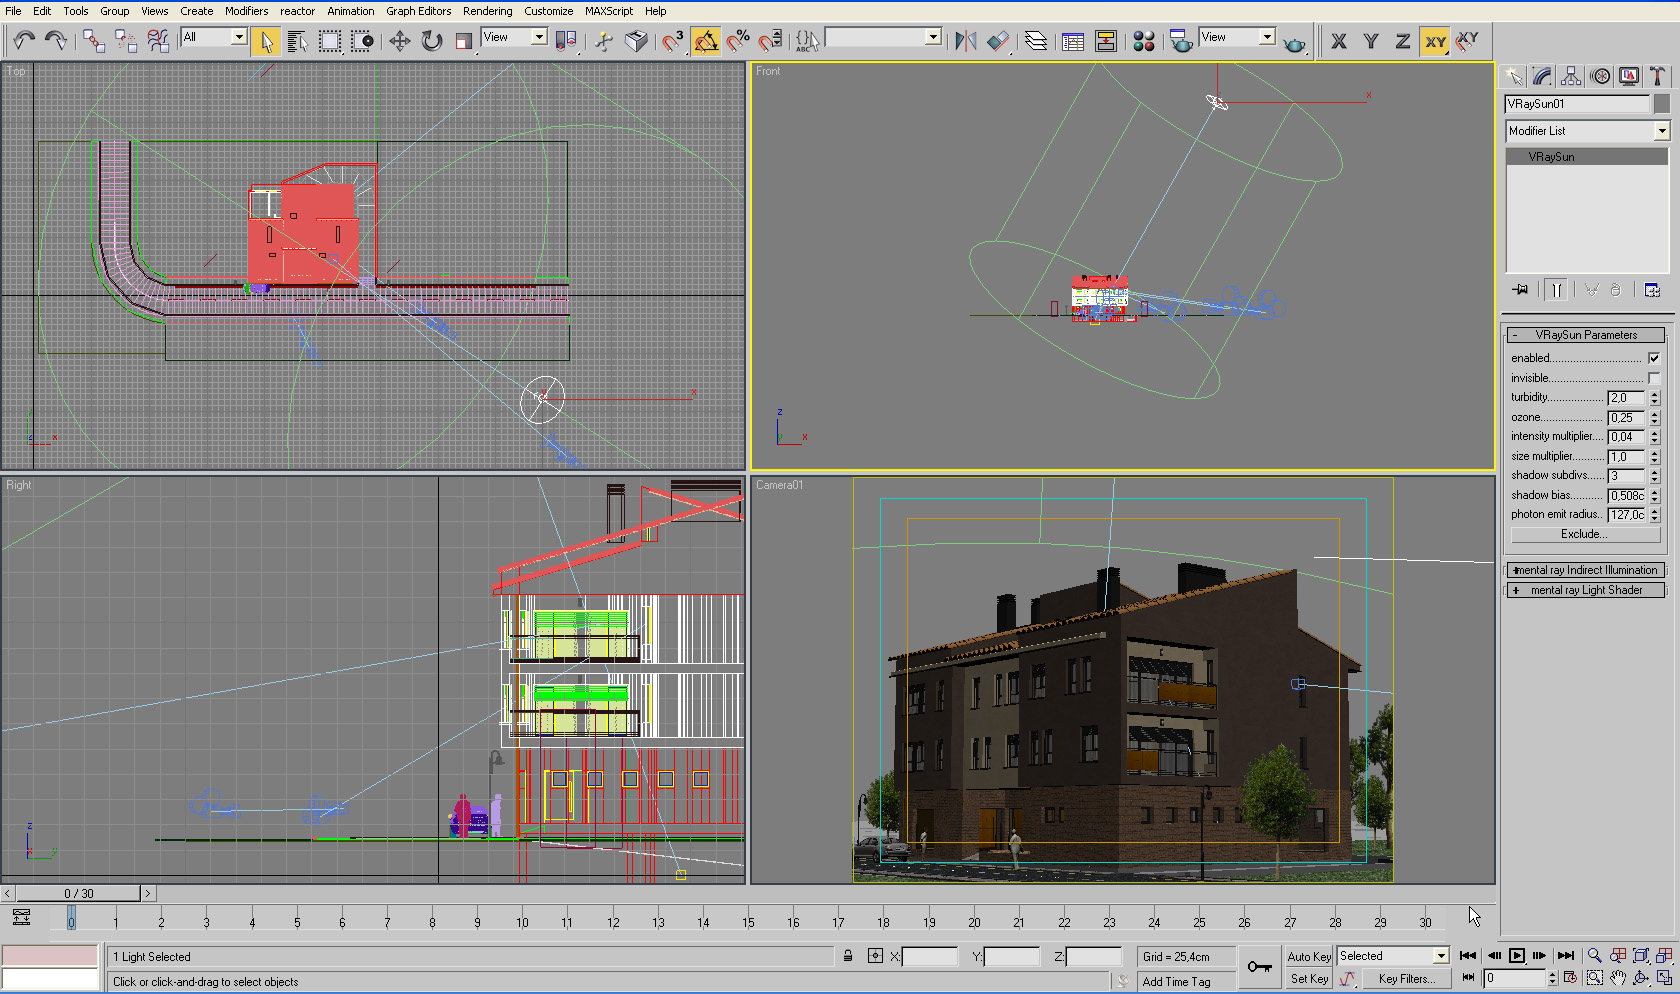Click the 0 / 30 time slider

[79, 894]
